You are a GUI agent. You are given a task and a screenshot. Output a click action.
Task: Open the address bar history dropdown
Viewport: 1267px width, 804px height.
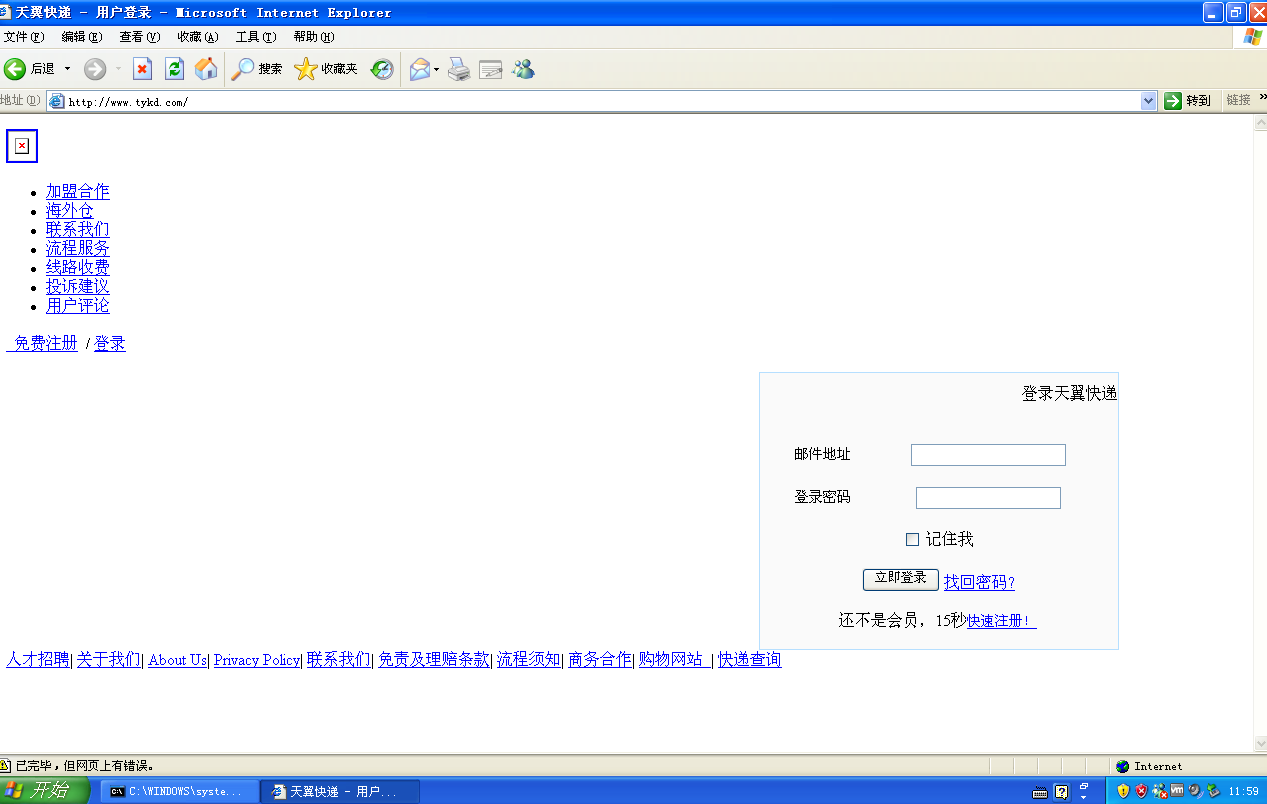(x=1148, y=100)
